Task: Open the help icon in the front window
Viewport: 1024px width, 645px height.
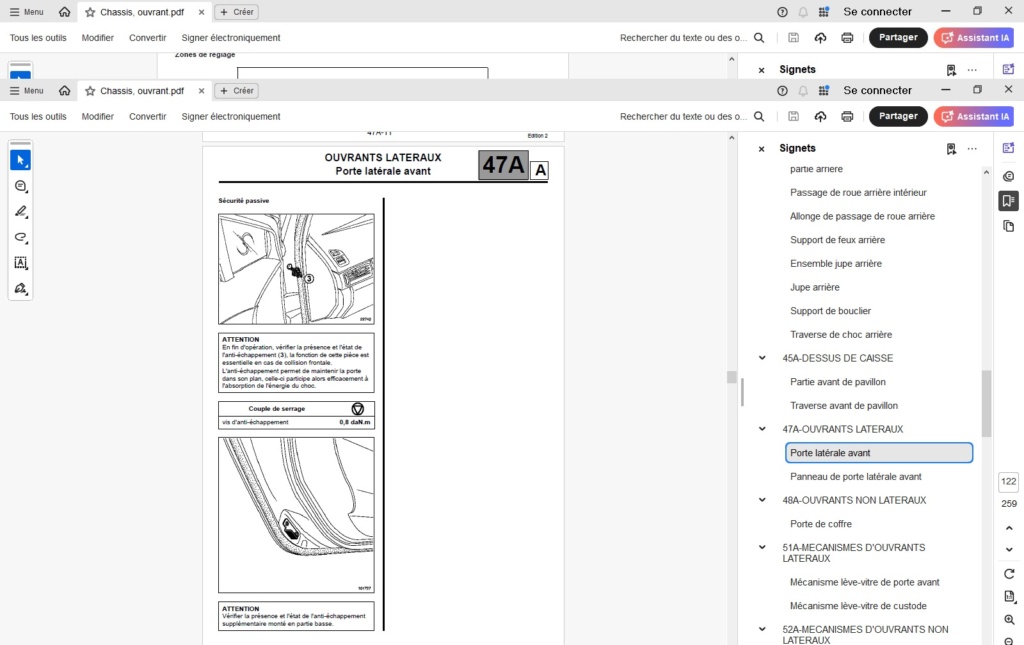Action: tap(782, 91)
